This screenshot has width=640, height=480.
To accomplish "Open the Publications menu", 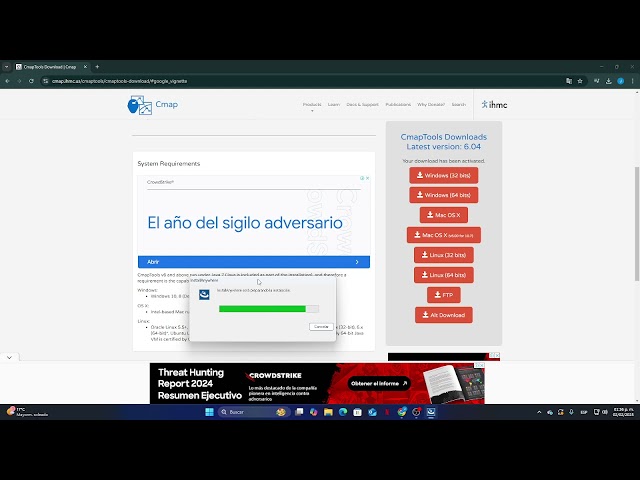I will pos(398,104).
